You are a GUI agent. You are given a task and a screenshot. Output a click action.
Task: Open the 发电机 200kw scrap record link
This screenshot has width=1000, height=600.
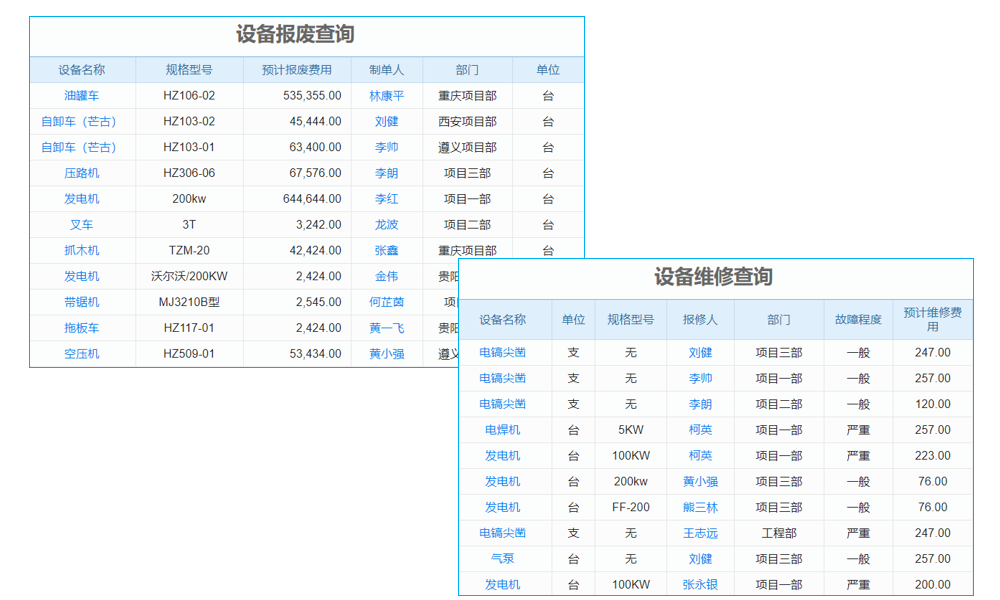coord(84,199)
